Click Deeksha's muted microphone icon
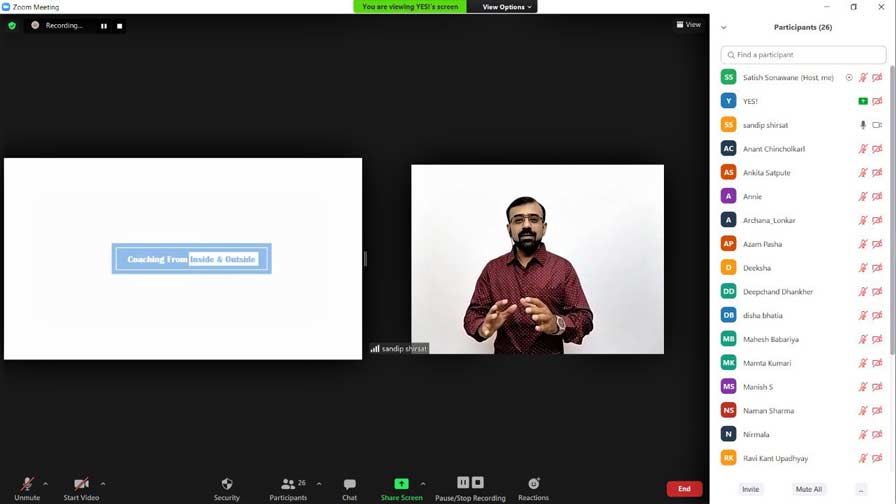The image size is (896, 504). 863,268
